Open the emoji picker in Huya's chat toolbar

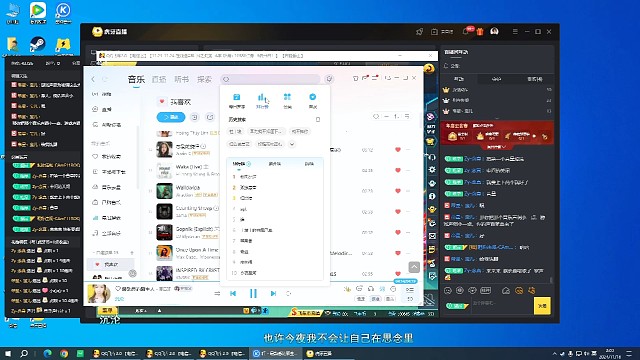point(448,291)
